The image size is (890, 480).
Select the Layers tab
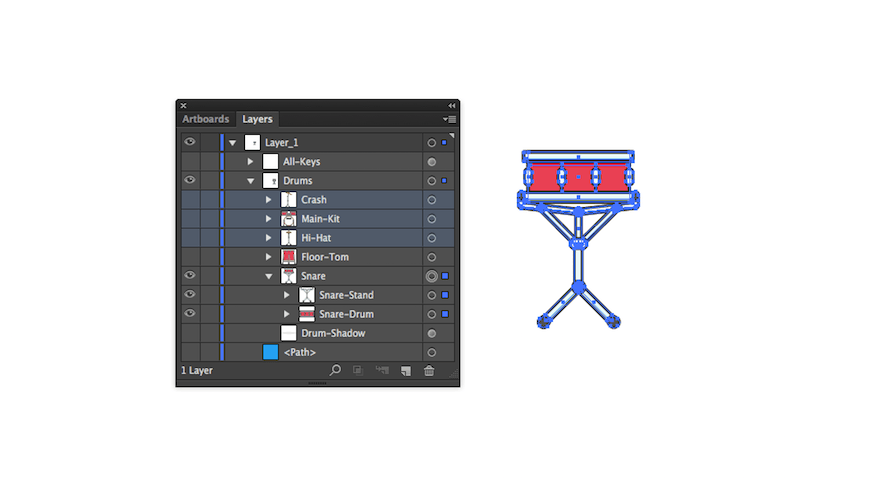pos(257,119)
